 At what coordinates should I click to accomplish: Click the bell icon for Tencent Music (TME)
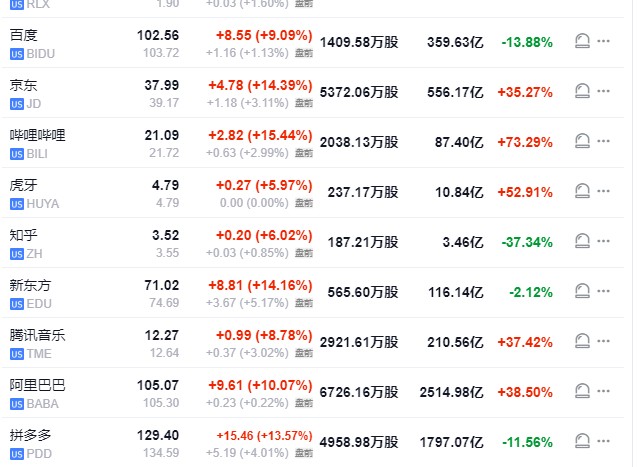coord(582,341)
